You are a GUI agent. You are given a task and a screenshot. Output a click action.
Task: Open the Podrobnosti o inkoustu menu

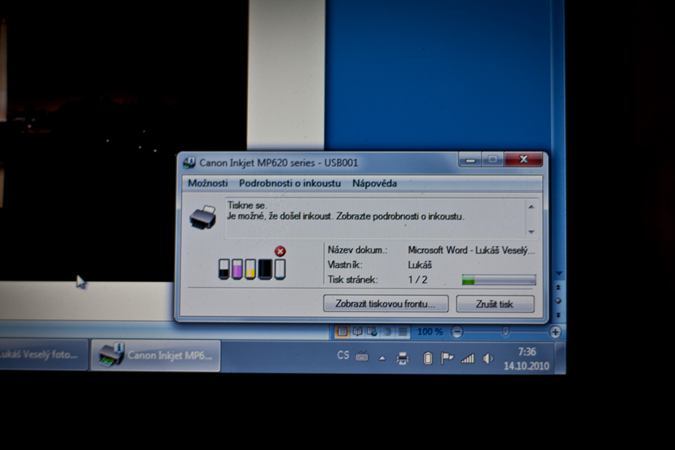point(290,183)
